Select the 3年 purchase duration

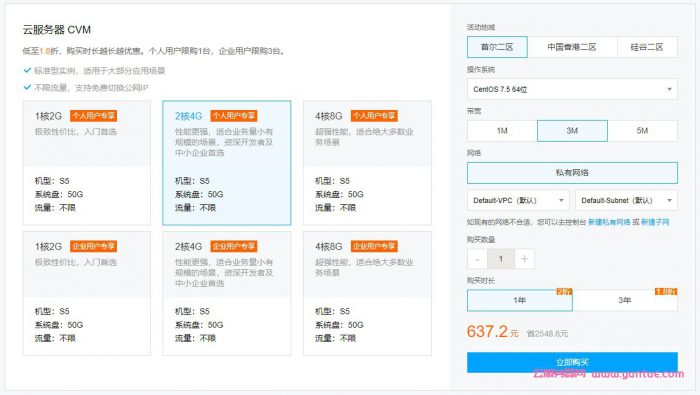(625, 300)
